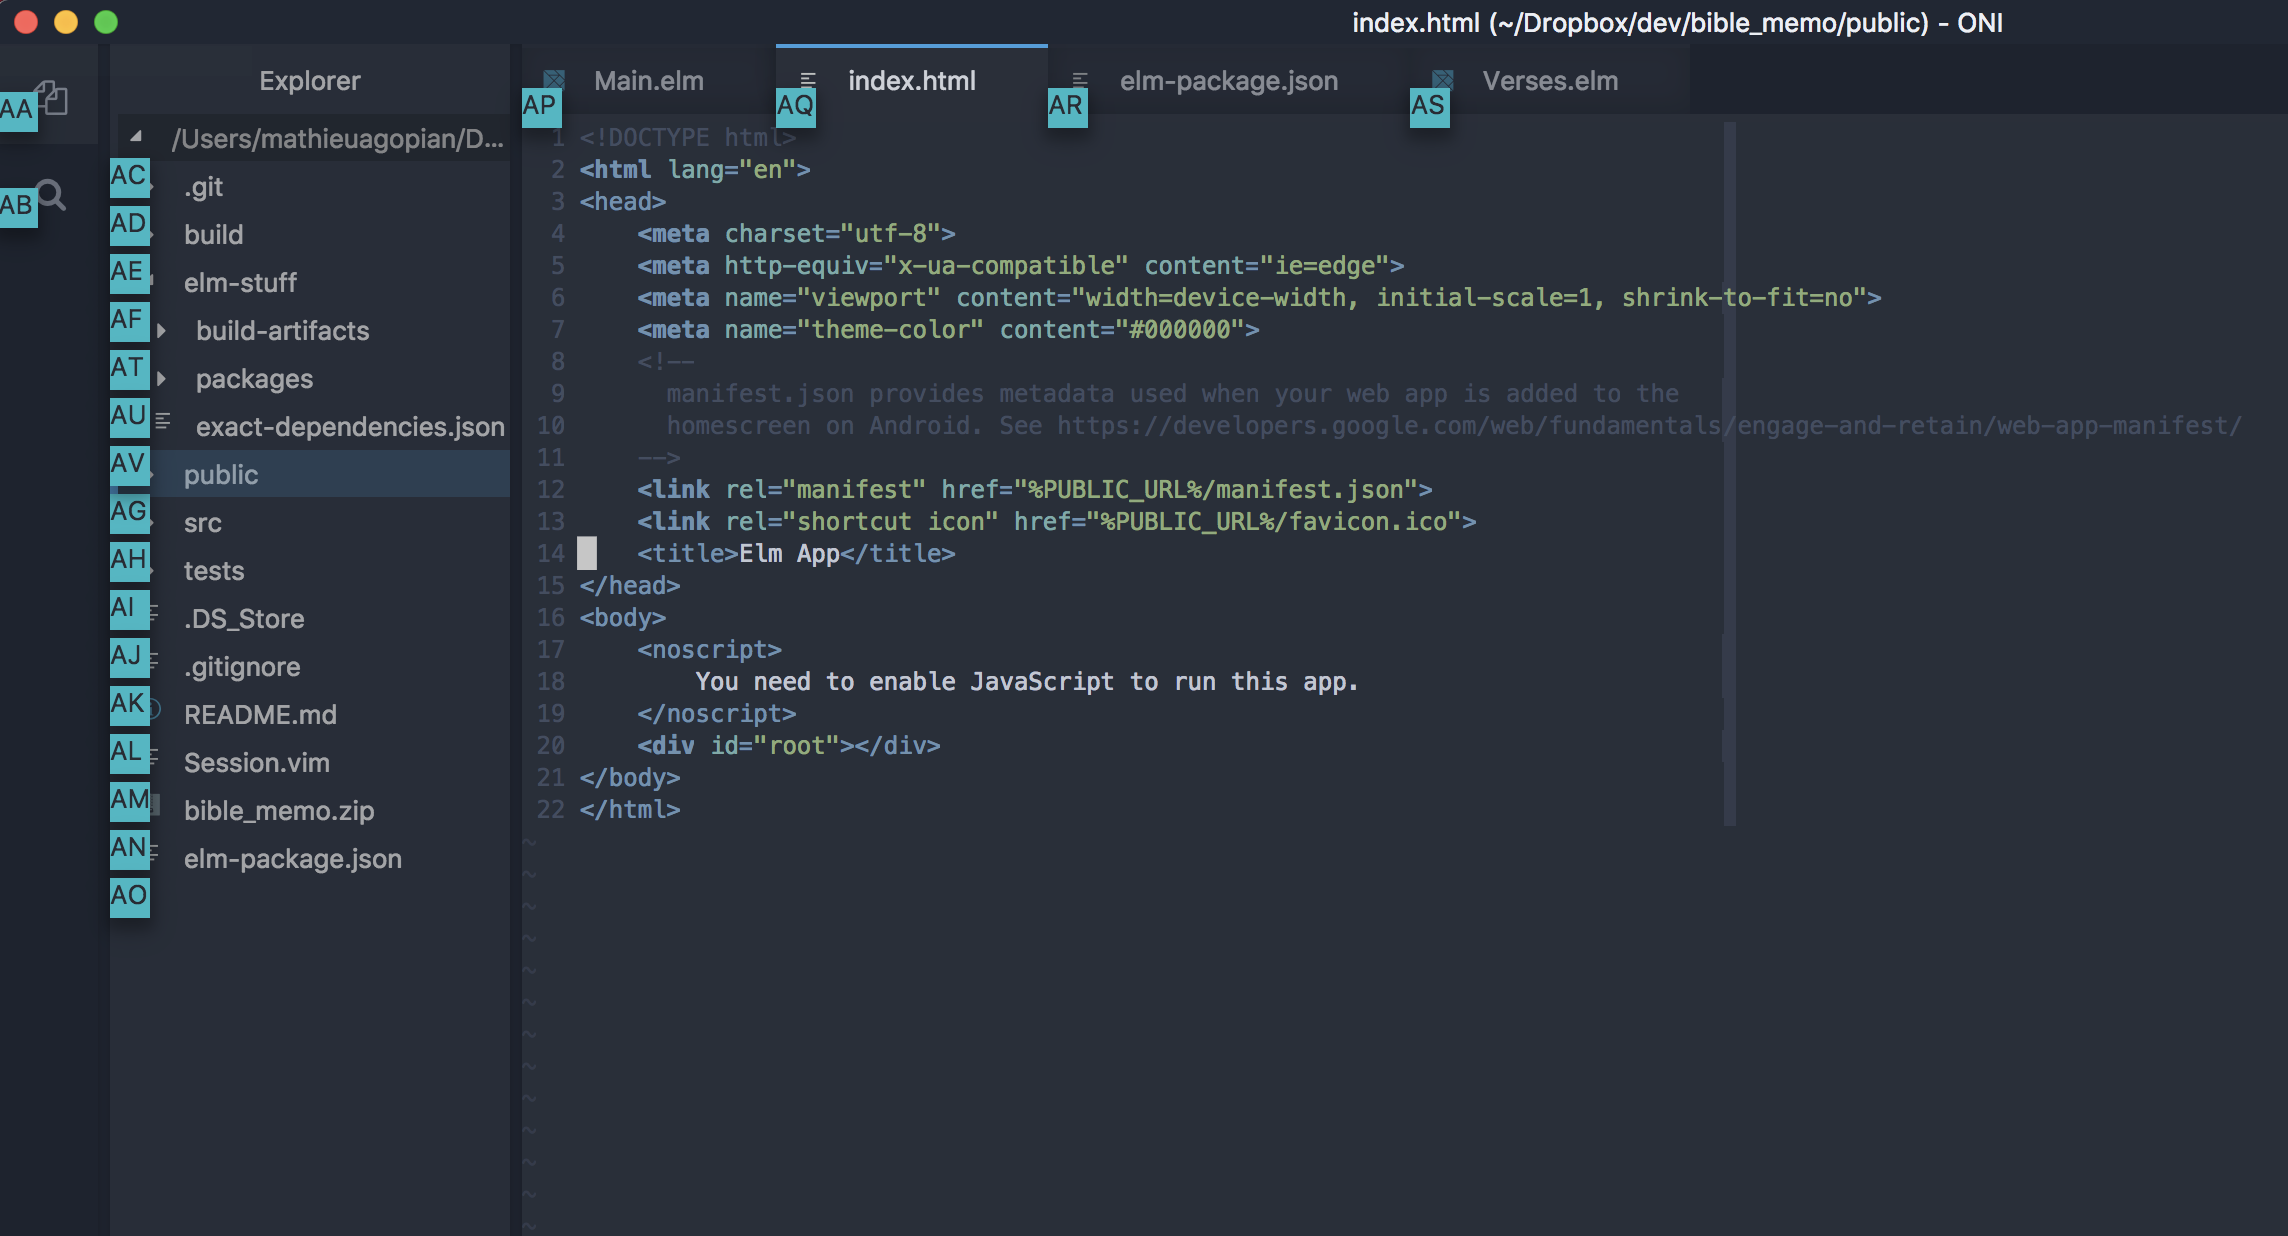2288x1236 pixels.
Task: Select the public folder in Explorer
Action: click(x=222, y=474)
